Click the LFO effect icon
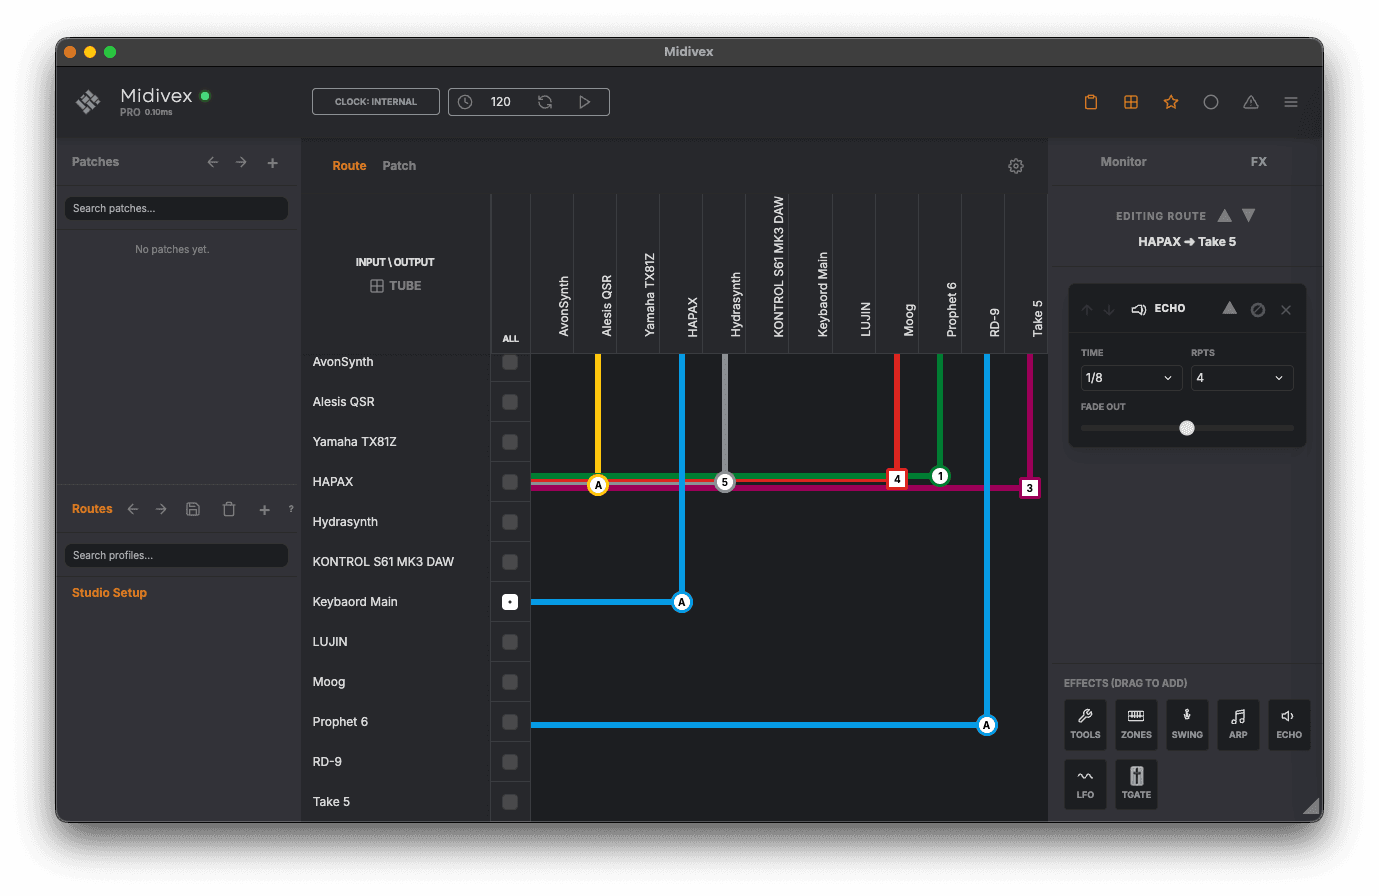Viewport: 1379px width, 896px height. click(x=1085, y=784)
